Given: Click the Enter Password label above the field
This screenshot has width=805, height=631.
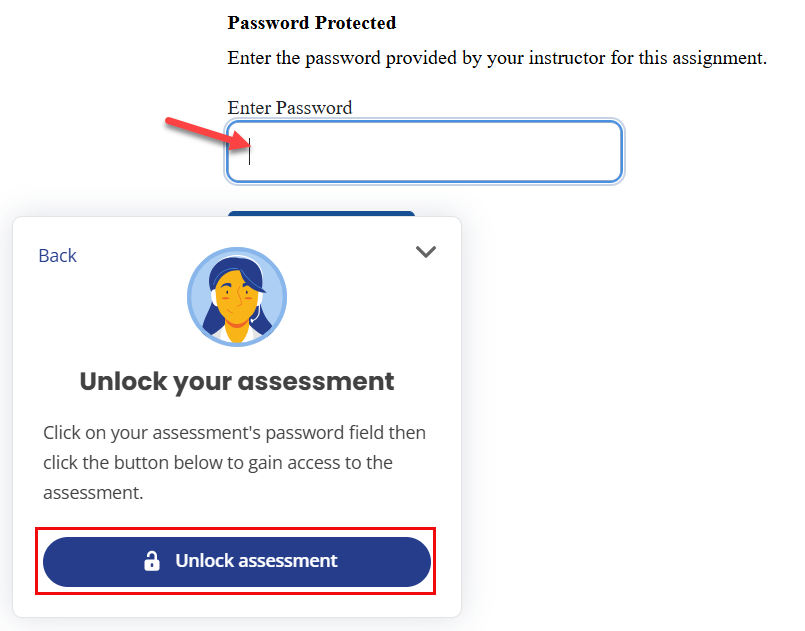Looking at the screenshot, I should click(x=289, y=107).
